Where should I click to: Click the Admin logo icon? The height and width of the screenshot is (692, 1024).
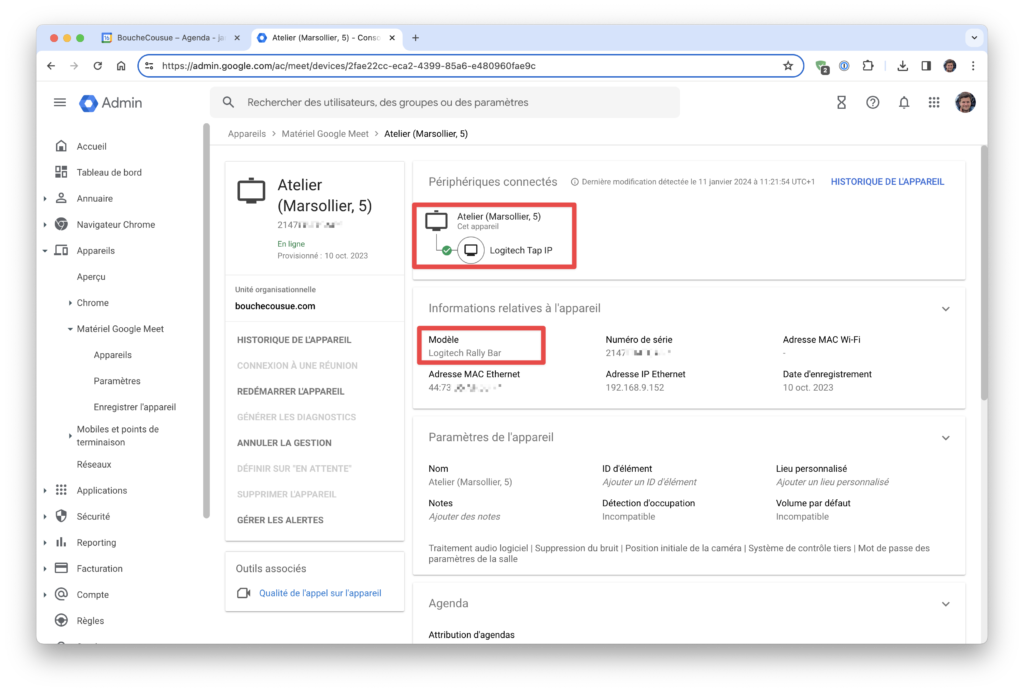89,103
